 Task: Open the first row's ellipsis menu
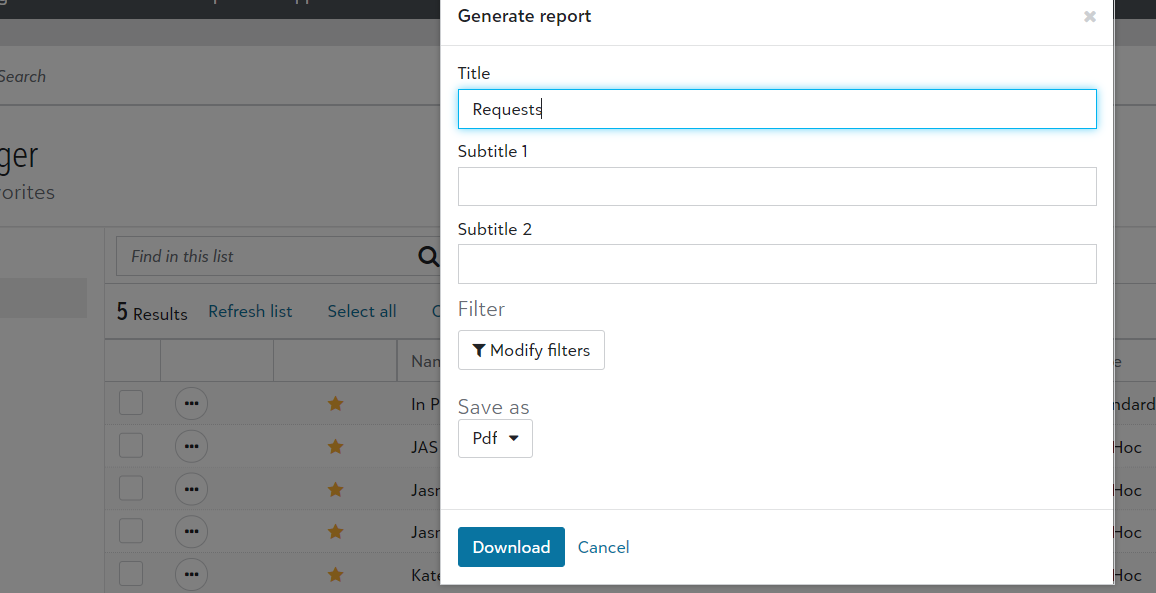[191, 404]
